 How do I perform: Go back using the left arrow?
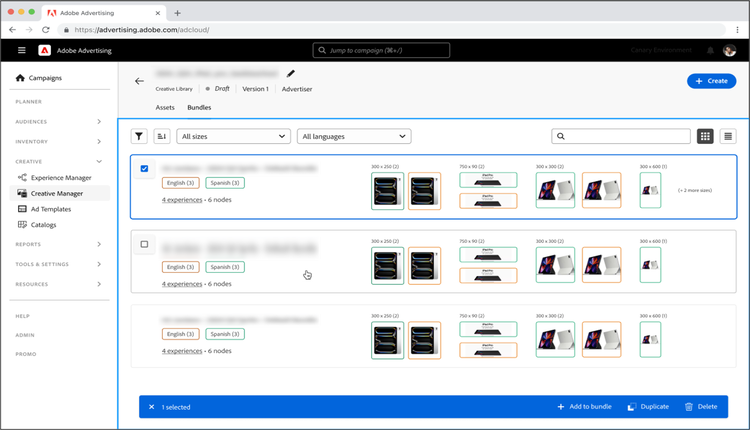click(140, 81)
